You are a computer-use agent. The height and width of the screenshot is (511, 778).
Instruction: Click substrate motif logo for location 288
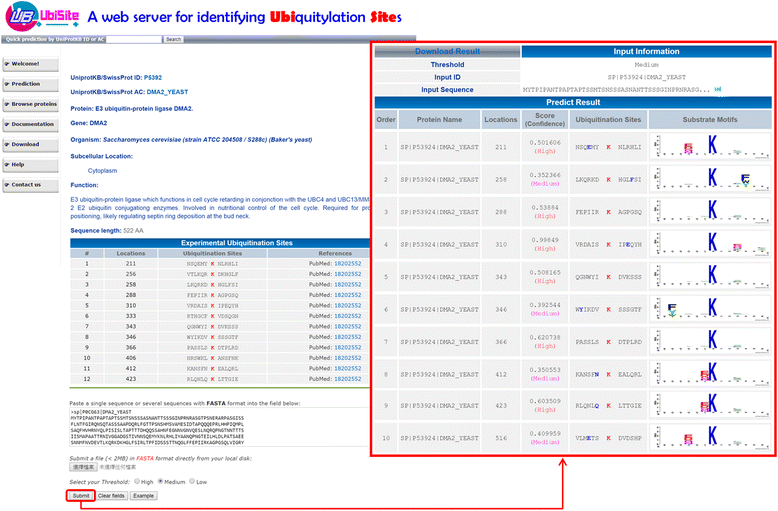point(710,211)
